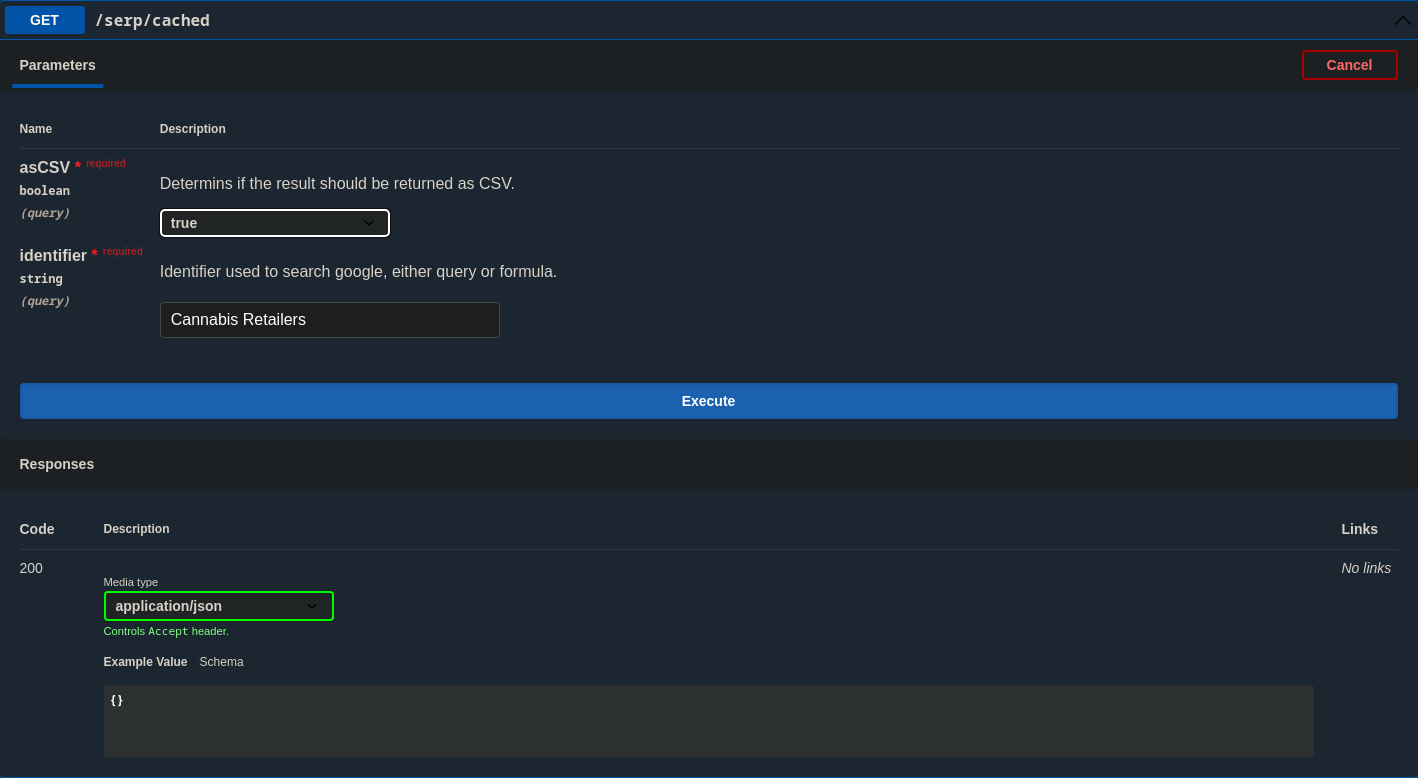Click the asCSV description text

tap(337, 184)
